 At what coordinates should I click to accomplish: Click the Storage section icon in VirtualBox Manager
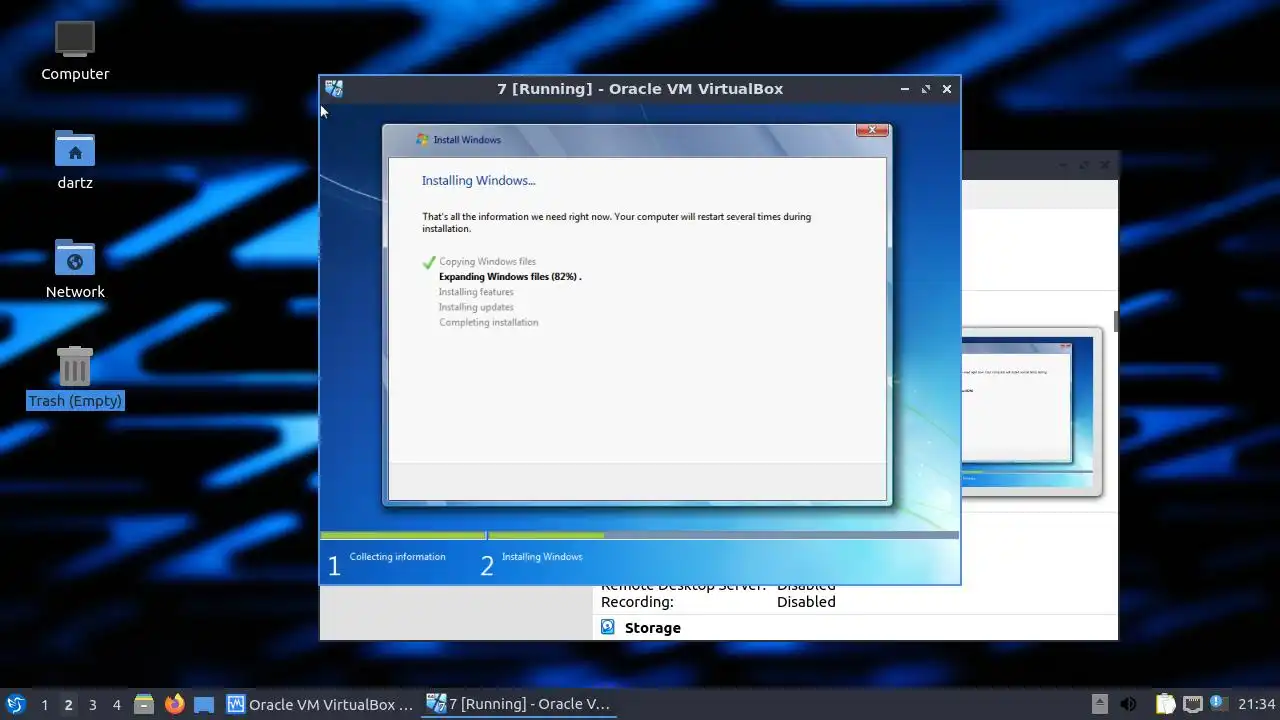607,627
